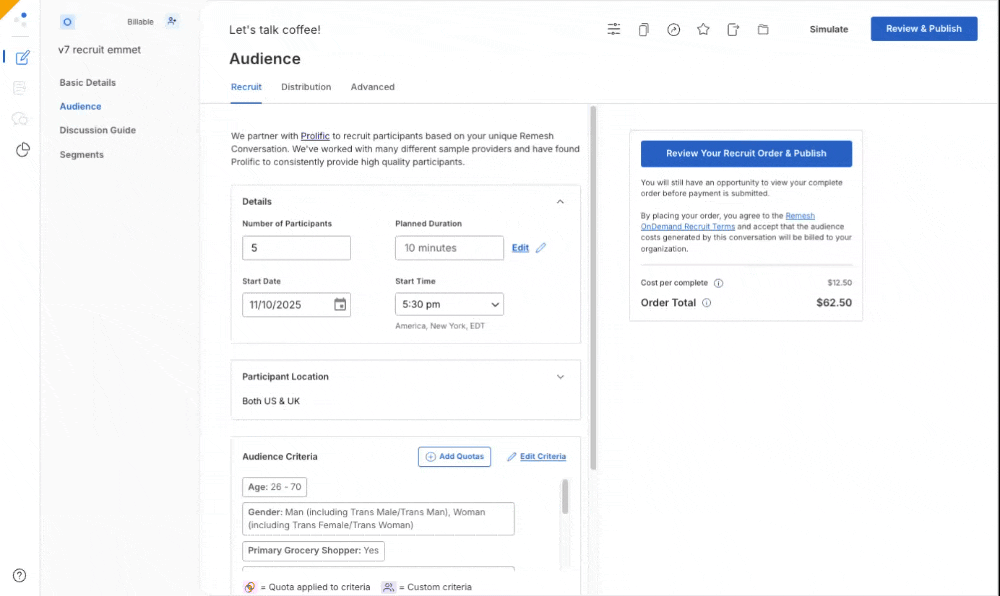Screen dimensions: 1000x596
Task: Open the edit pencil icon in left rail
Action: click(22, 57)
